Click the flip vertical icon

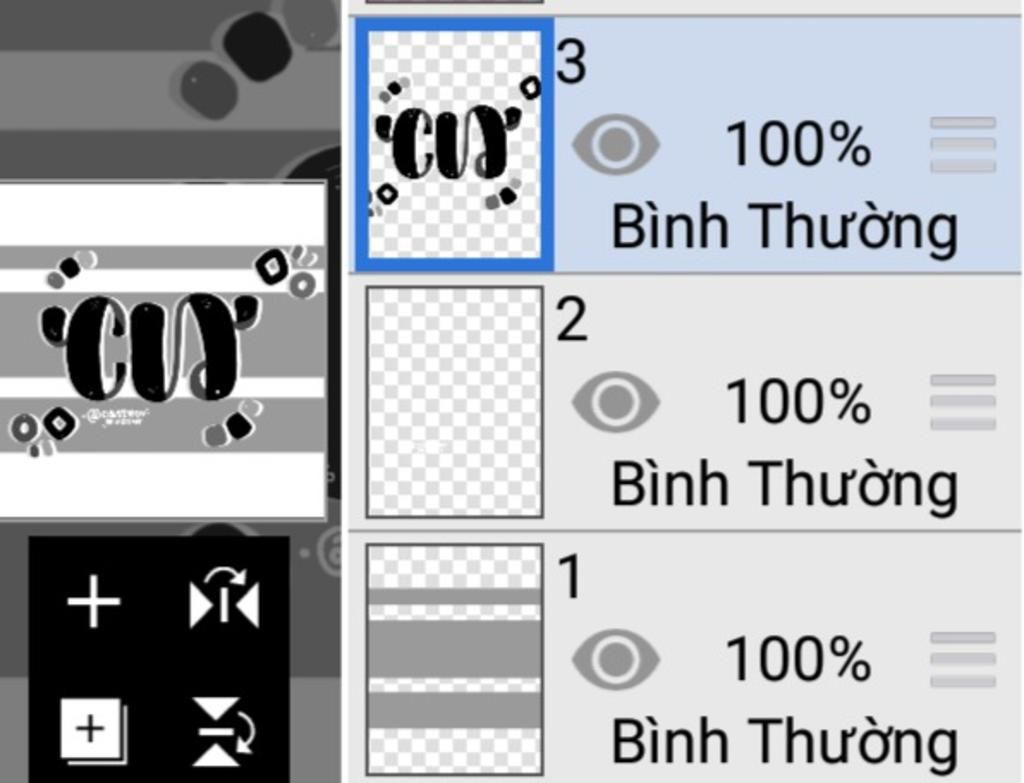coord(223,731)
